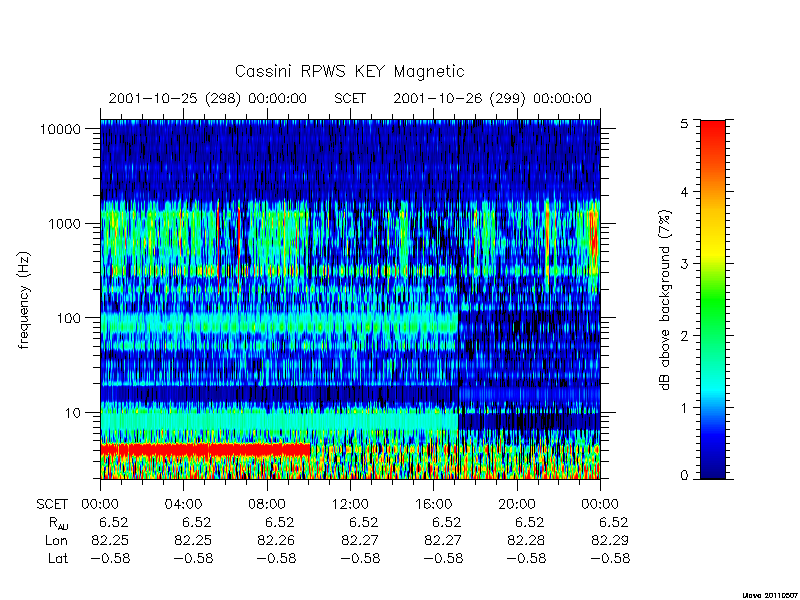Click the colorbar tick label "5"
Image resolution: width=800 pixels, height=600 pixels.
684,124
